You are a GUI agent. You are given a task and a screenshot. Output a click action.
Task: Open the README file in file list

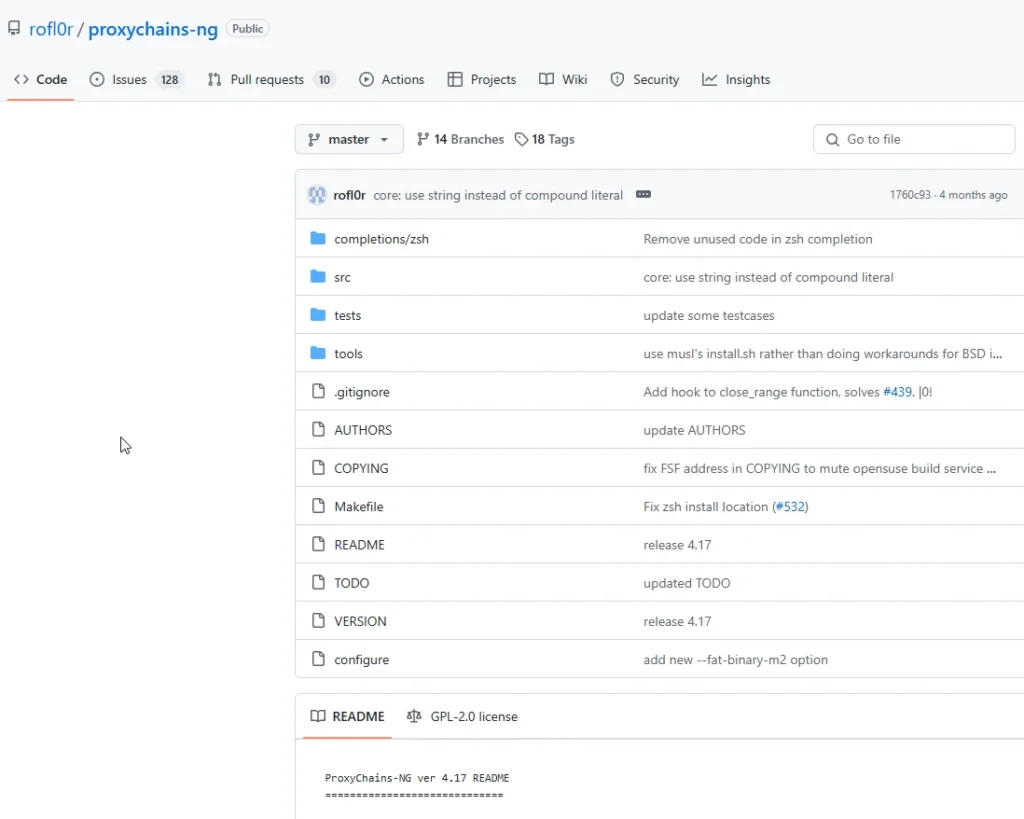tap(359, 545)
